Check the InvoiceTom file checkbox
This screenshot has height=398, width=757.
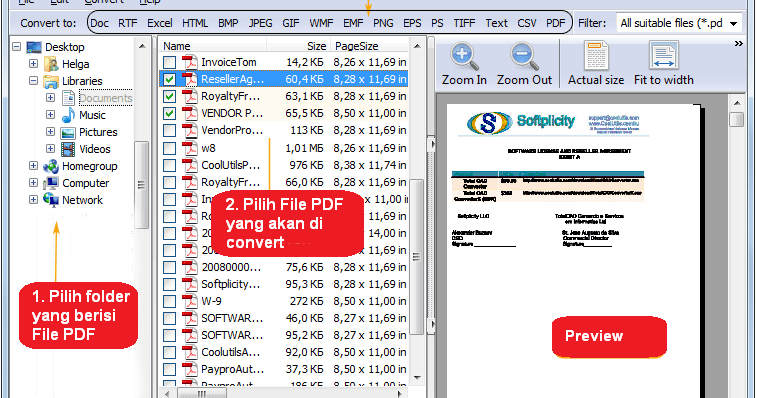(x=169, y=62)
